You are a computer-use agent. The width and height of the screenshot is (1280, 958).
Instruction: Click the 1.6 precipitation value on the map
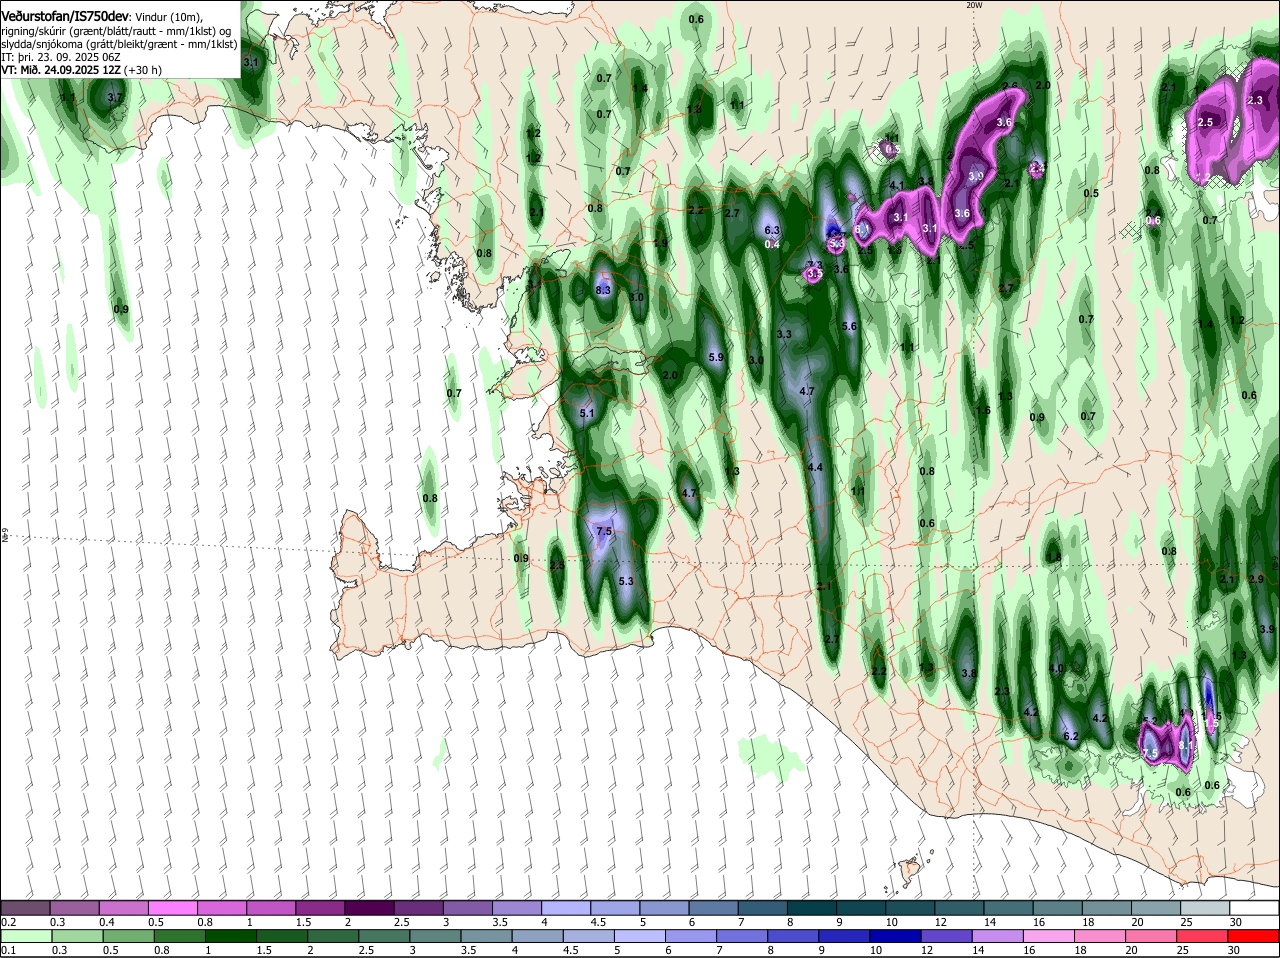(x=983, y=410)
